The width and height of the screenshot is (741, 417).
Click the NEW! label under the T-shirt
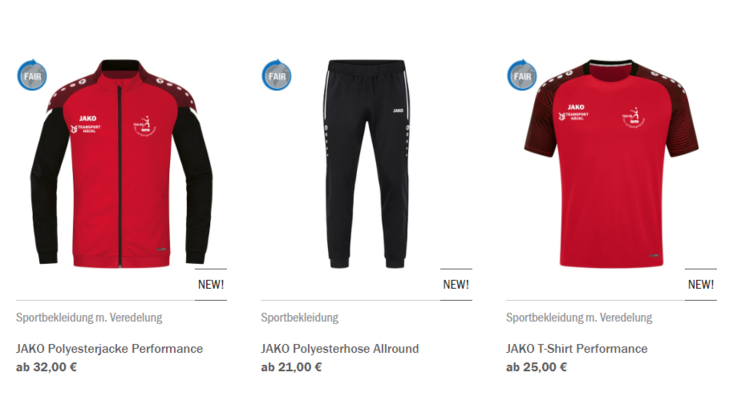701,285
